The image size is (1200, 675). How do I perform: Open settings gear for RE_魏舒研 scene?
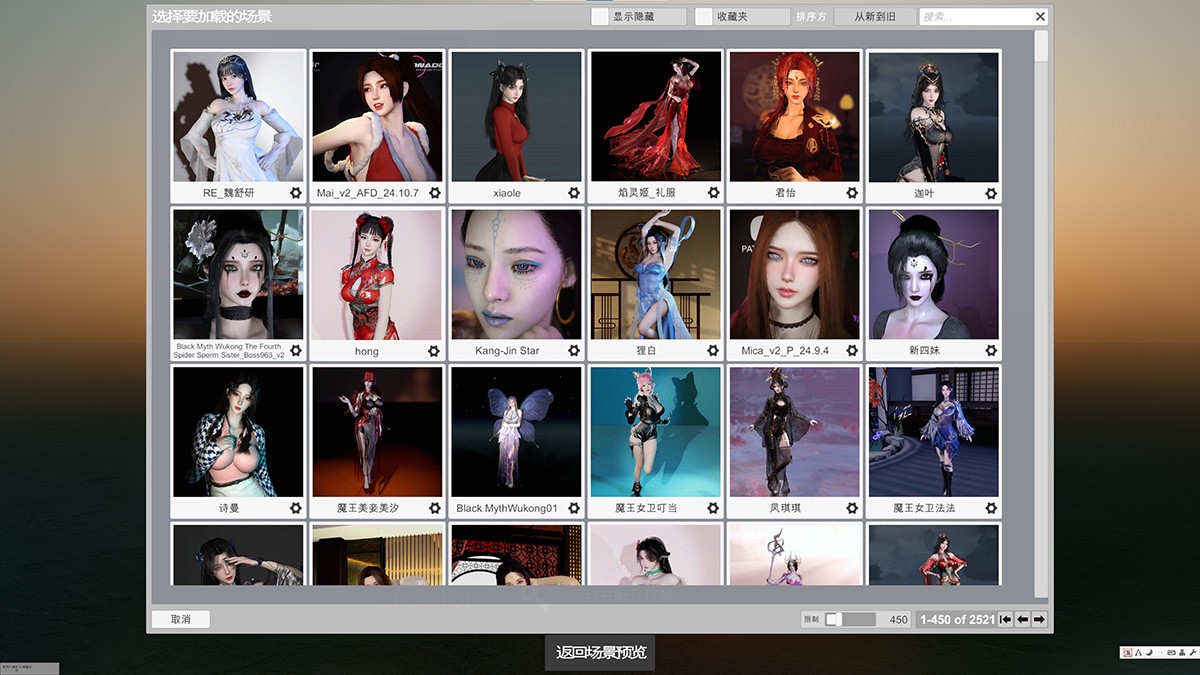pyautogui.click(x=296, y=193)
